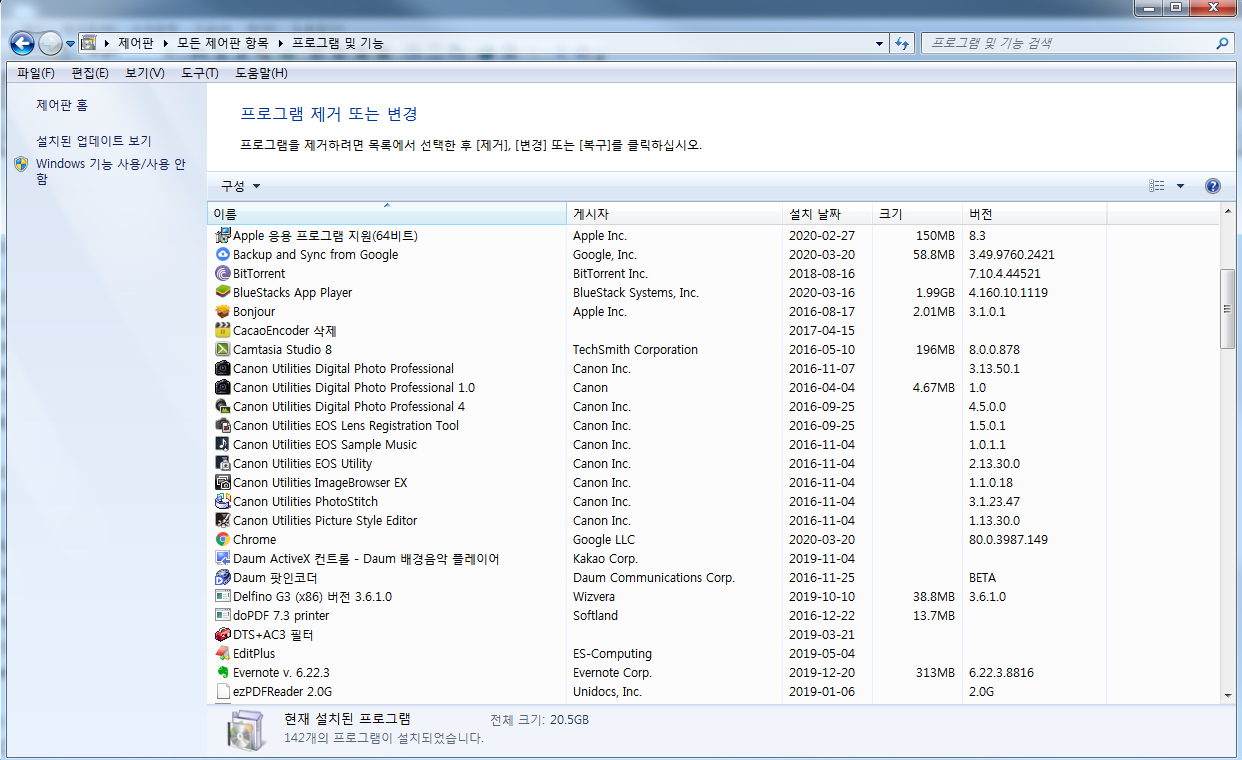
Task: Expand the 제어판 breadcrumb arrow
Action: [x=164, y=44]
